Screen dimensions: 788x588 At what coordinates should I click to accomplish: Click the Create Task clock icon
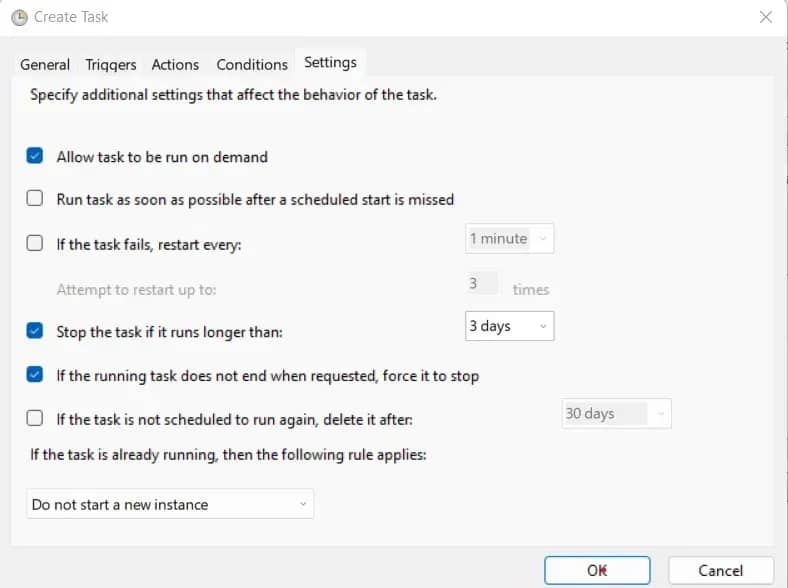point(18,17)
